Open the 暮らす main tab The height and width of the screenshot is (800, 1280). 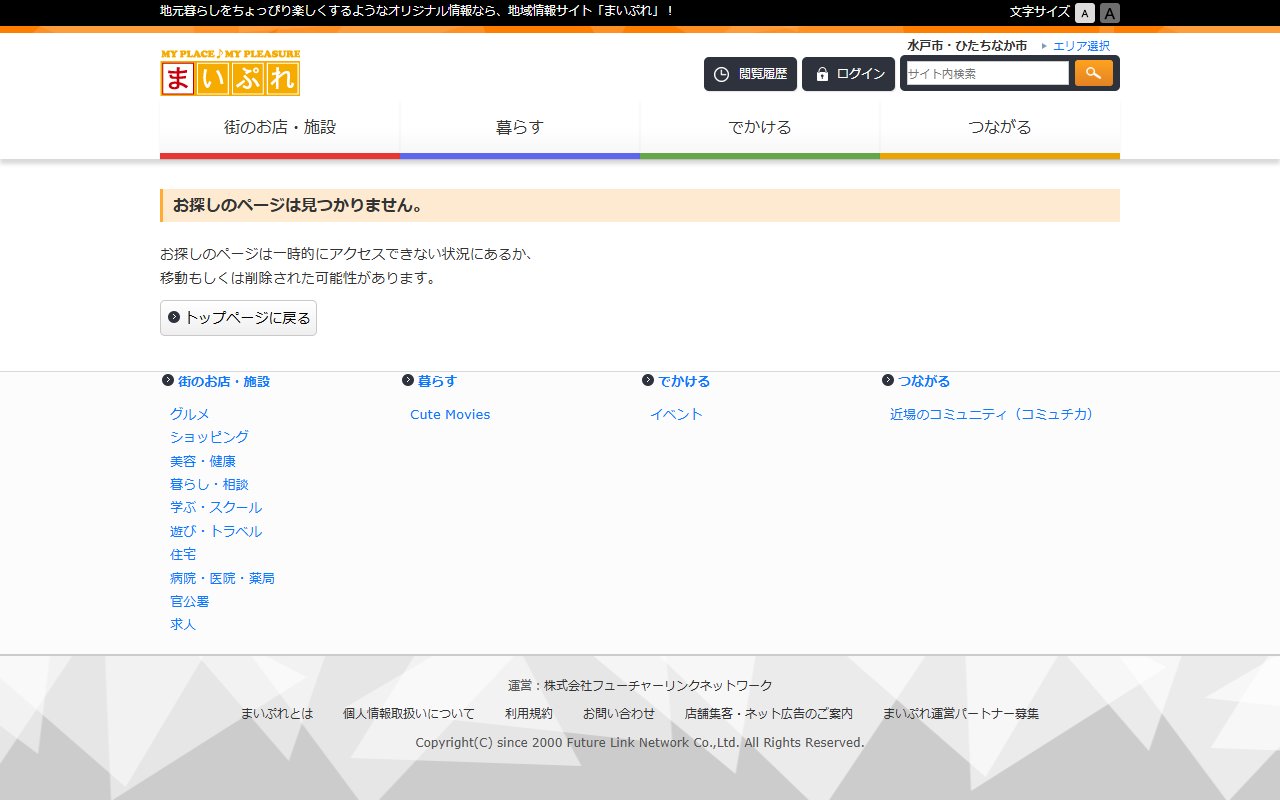click(x=520, y=130)
